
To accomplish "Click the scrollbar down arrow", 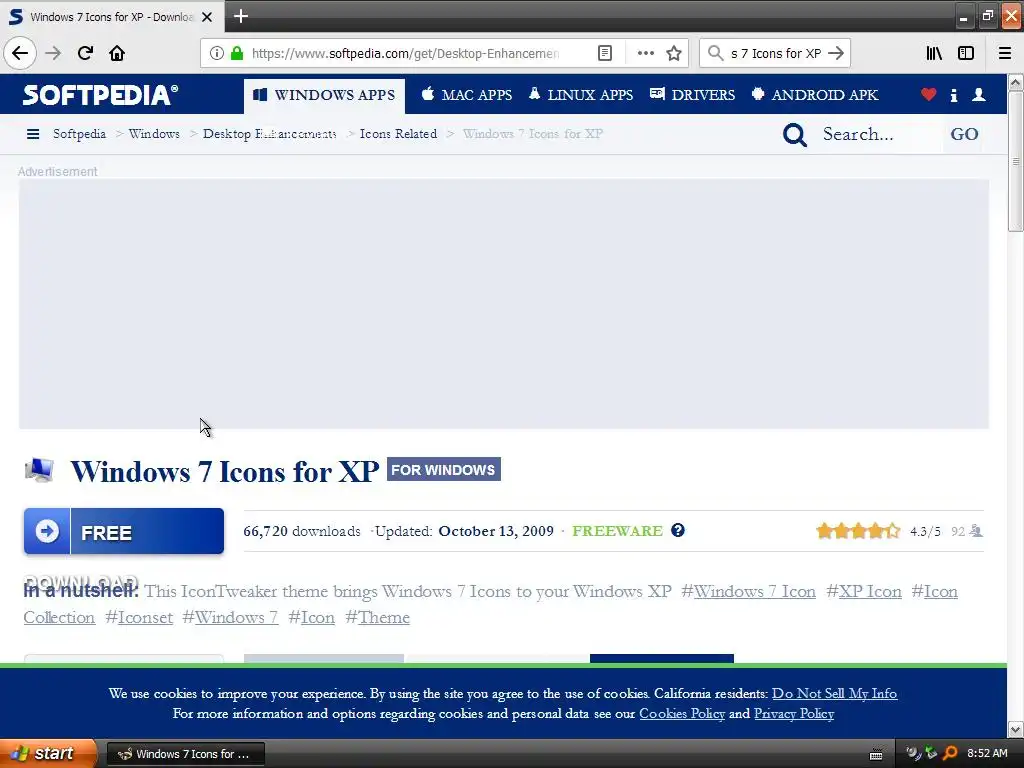I will pyautogui.click(x=1015, y=729).
